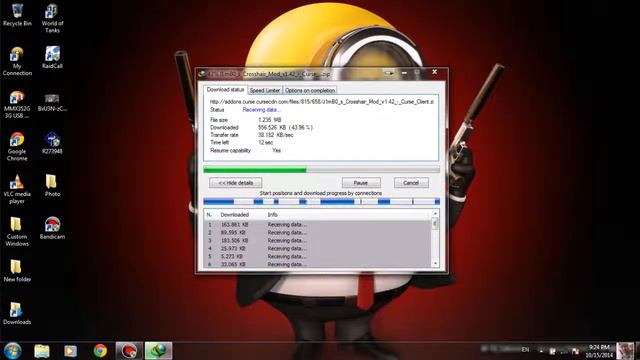Viewport: 640px width, 360px height.
Task: Click the N. column header
Action: [209, 215]
